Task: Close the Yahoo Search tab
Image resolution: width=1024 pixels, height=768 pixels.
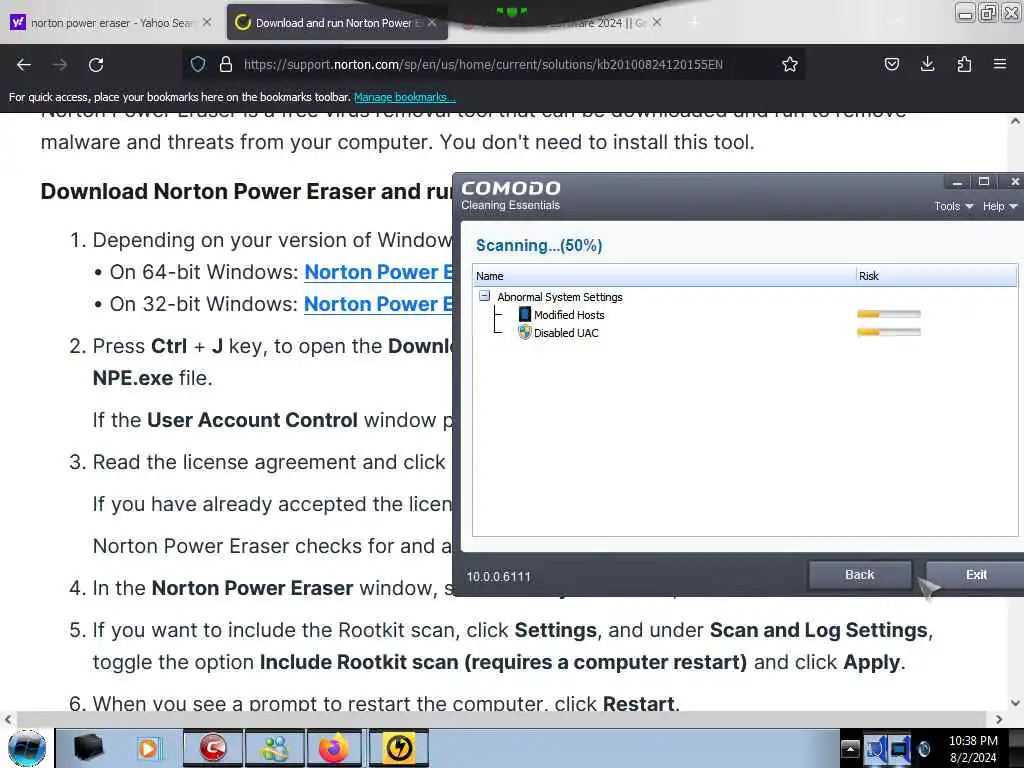Action: (207, 22)
